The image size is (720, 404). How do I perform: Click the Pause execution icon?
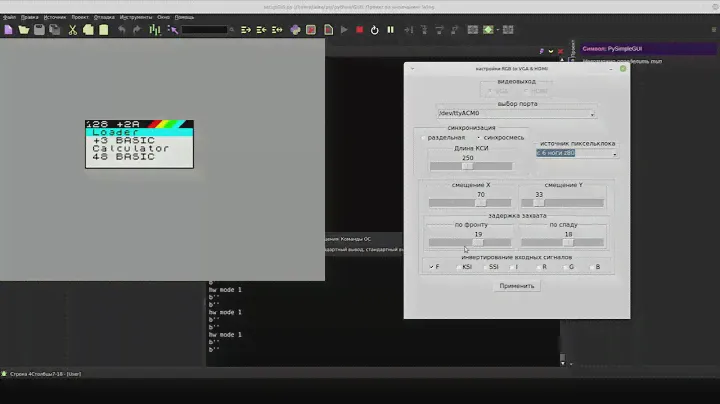(x=390, y=30)
